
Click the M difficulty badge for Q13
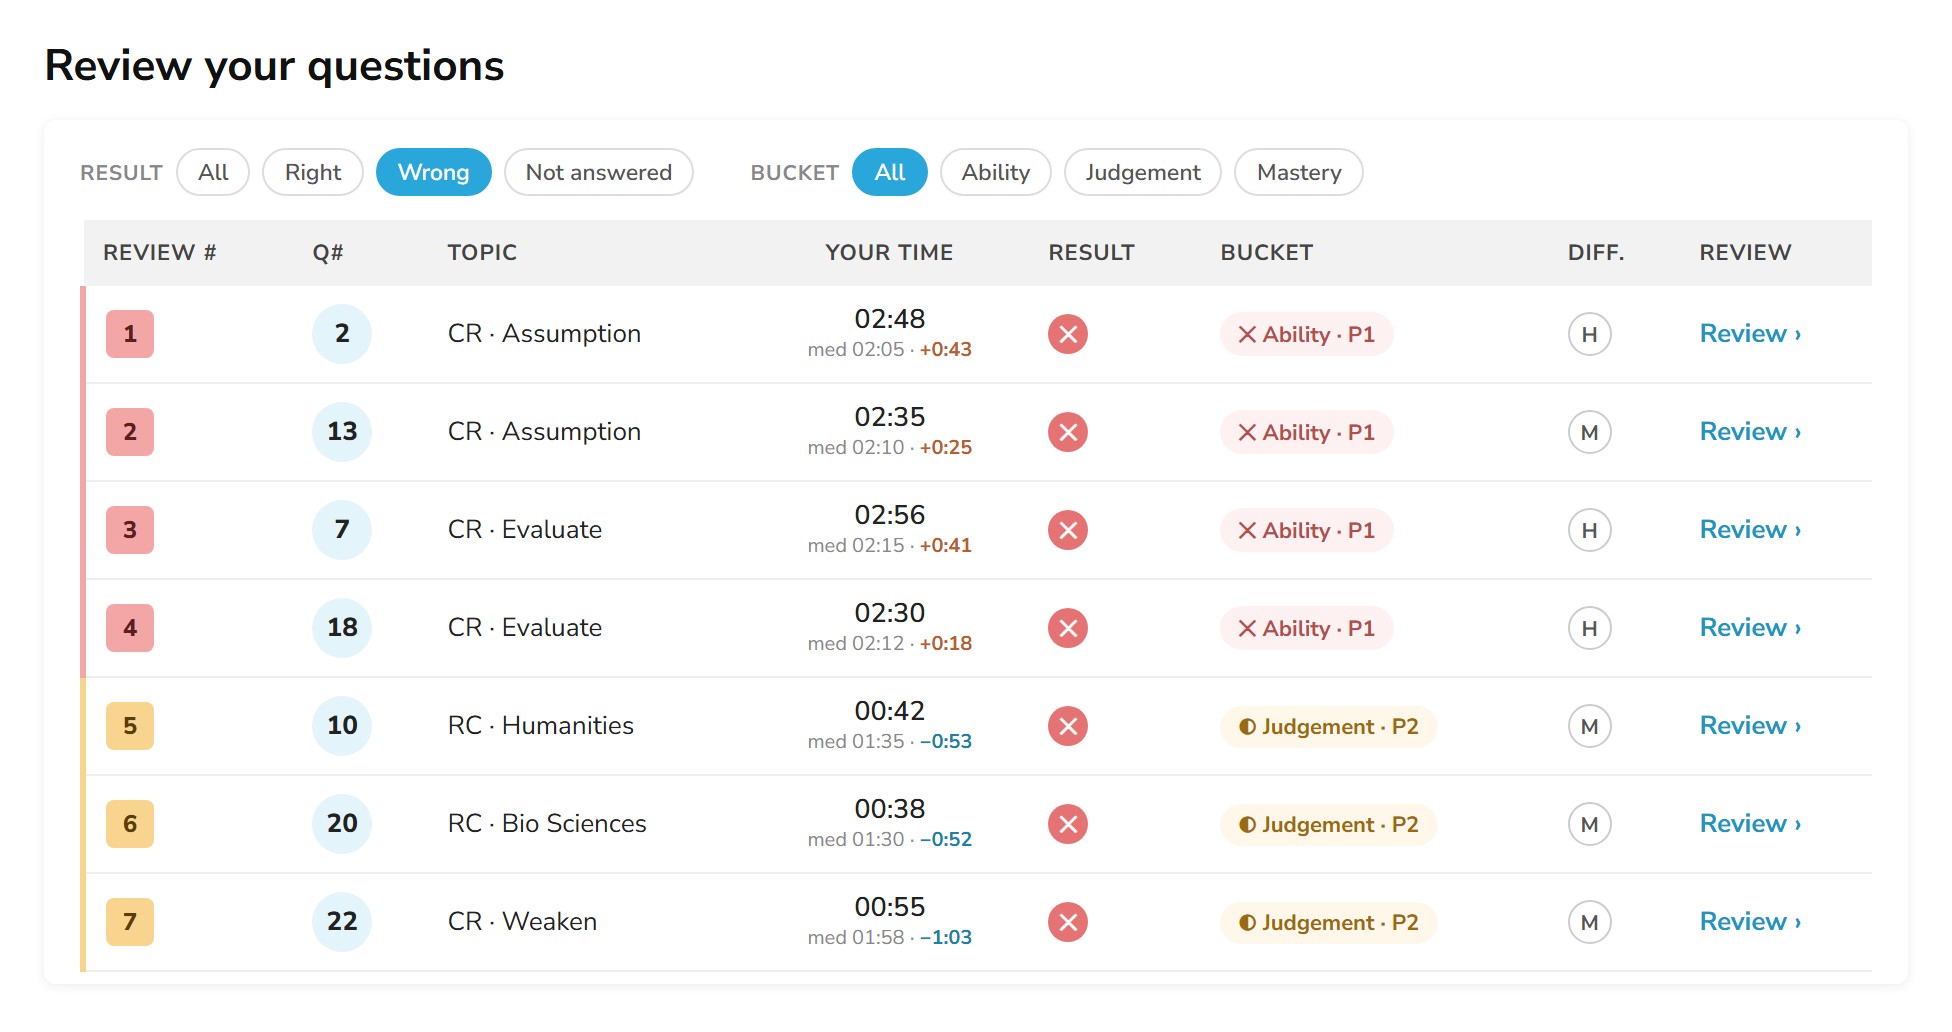pos(1589,432)
